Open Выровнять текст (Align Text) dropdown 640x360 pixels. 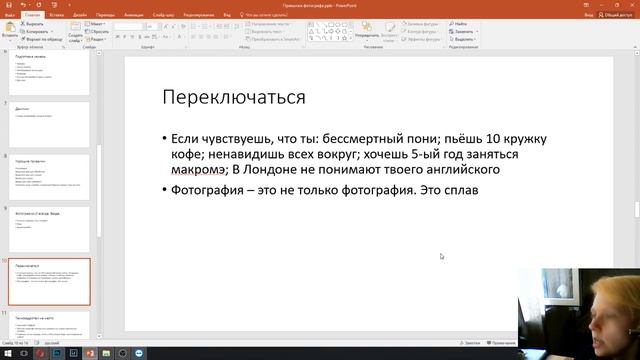[x=265, y=31]
